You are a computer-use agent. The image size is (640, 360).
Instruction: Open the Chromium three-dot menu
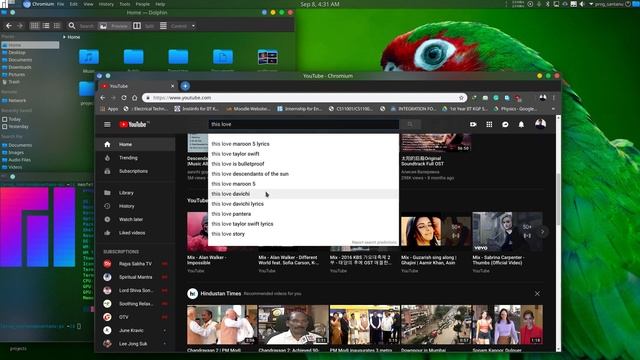pyautogui.click(x=554, y=98)
